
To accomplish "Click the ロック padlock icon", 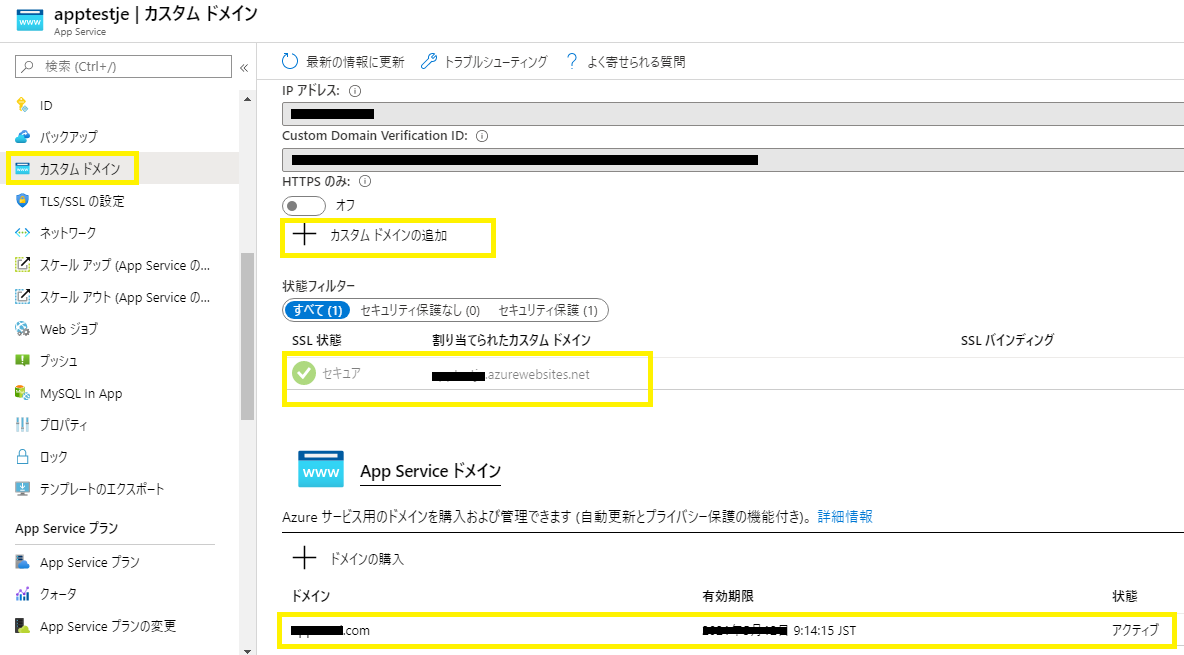I will pos(23,456).
